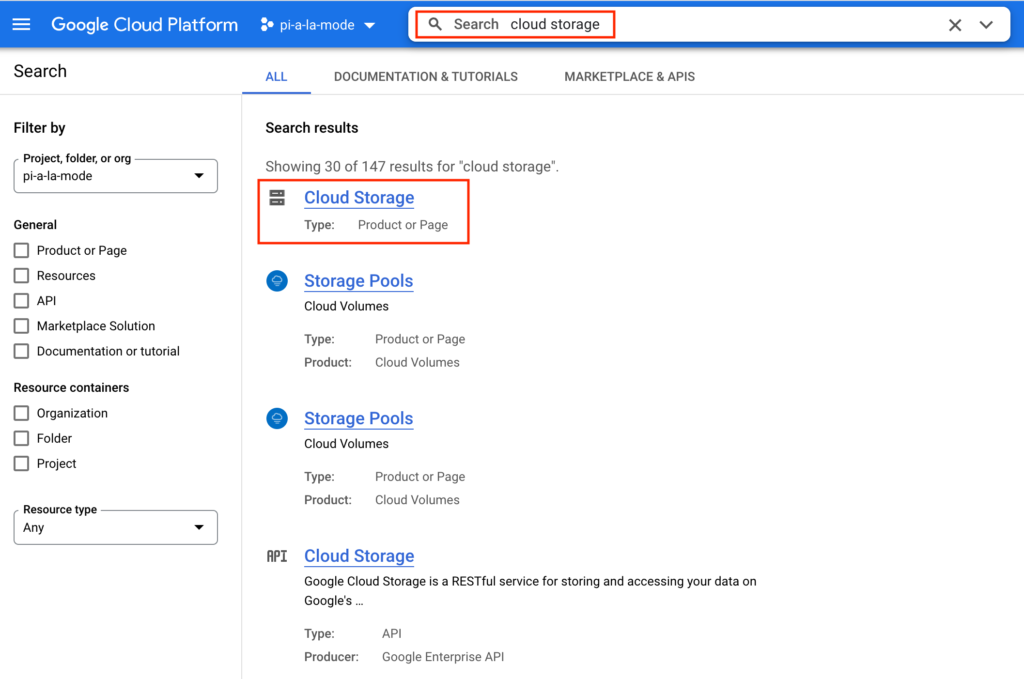Switch to the ALL tab
The image size is (1024, 679).
pos(276,77)
